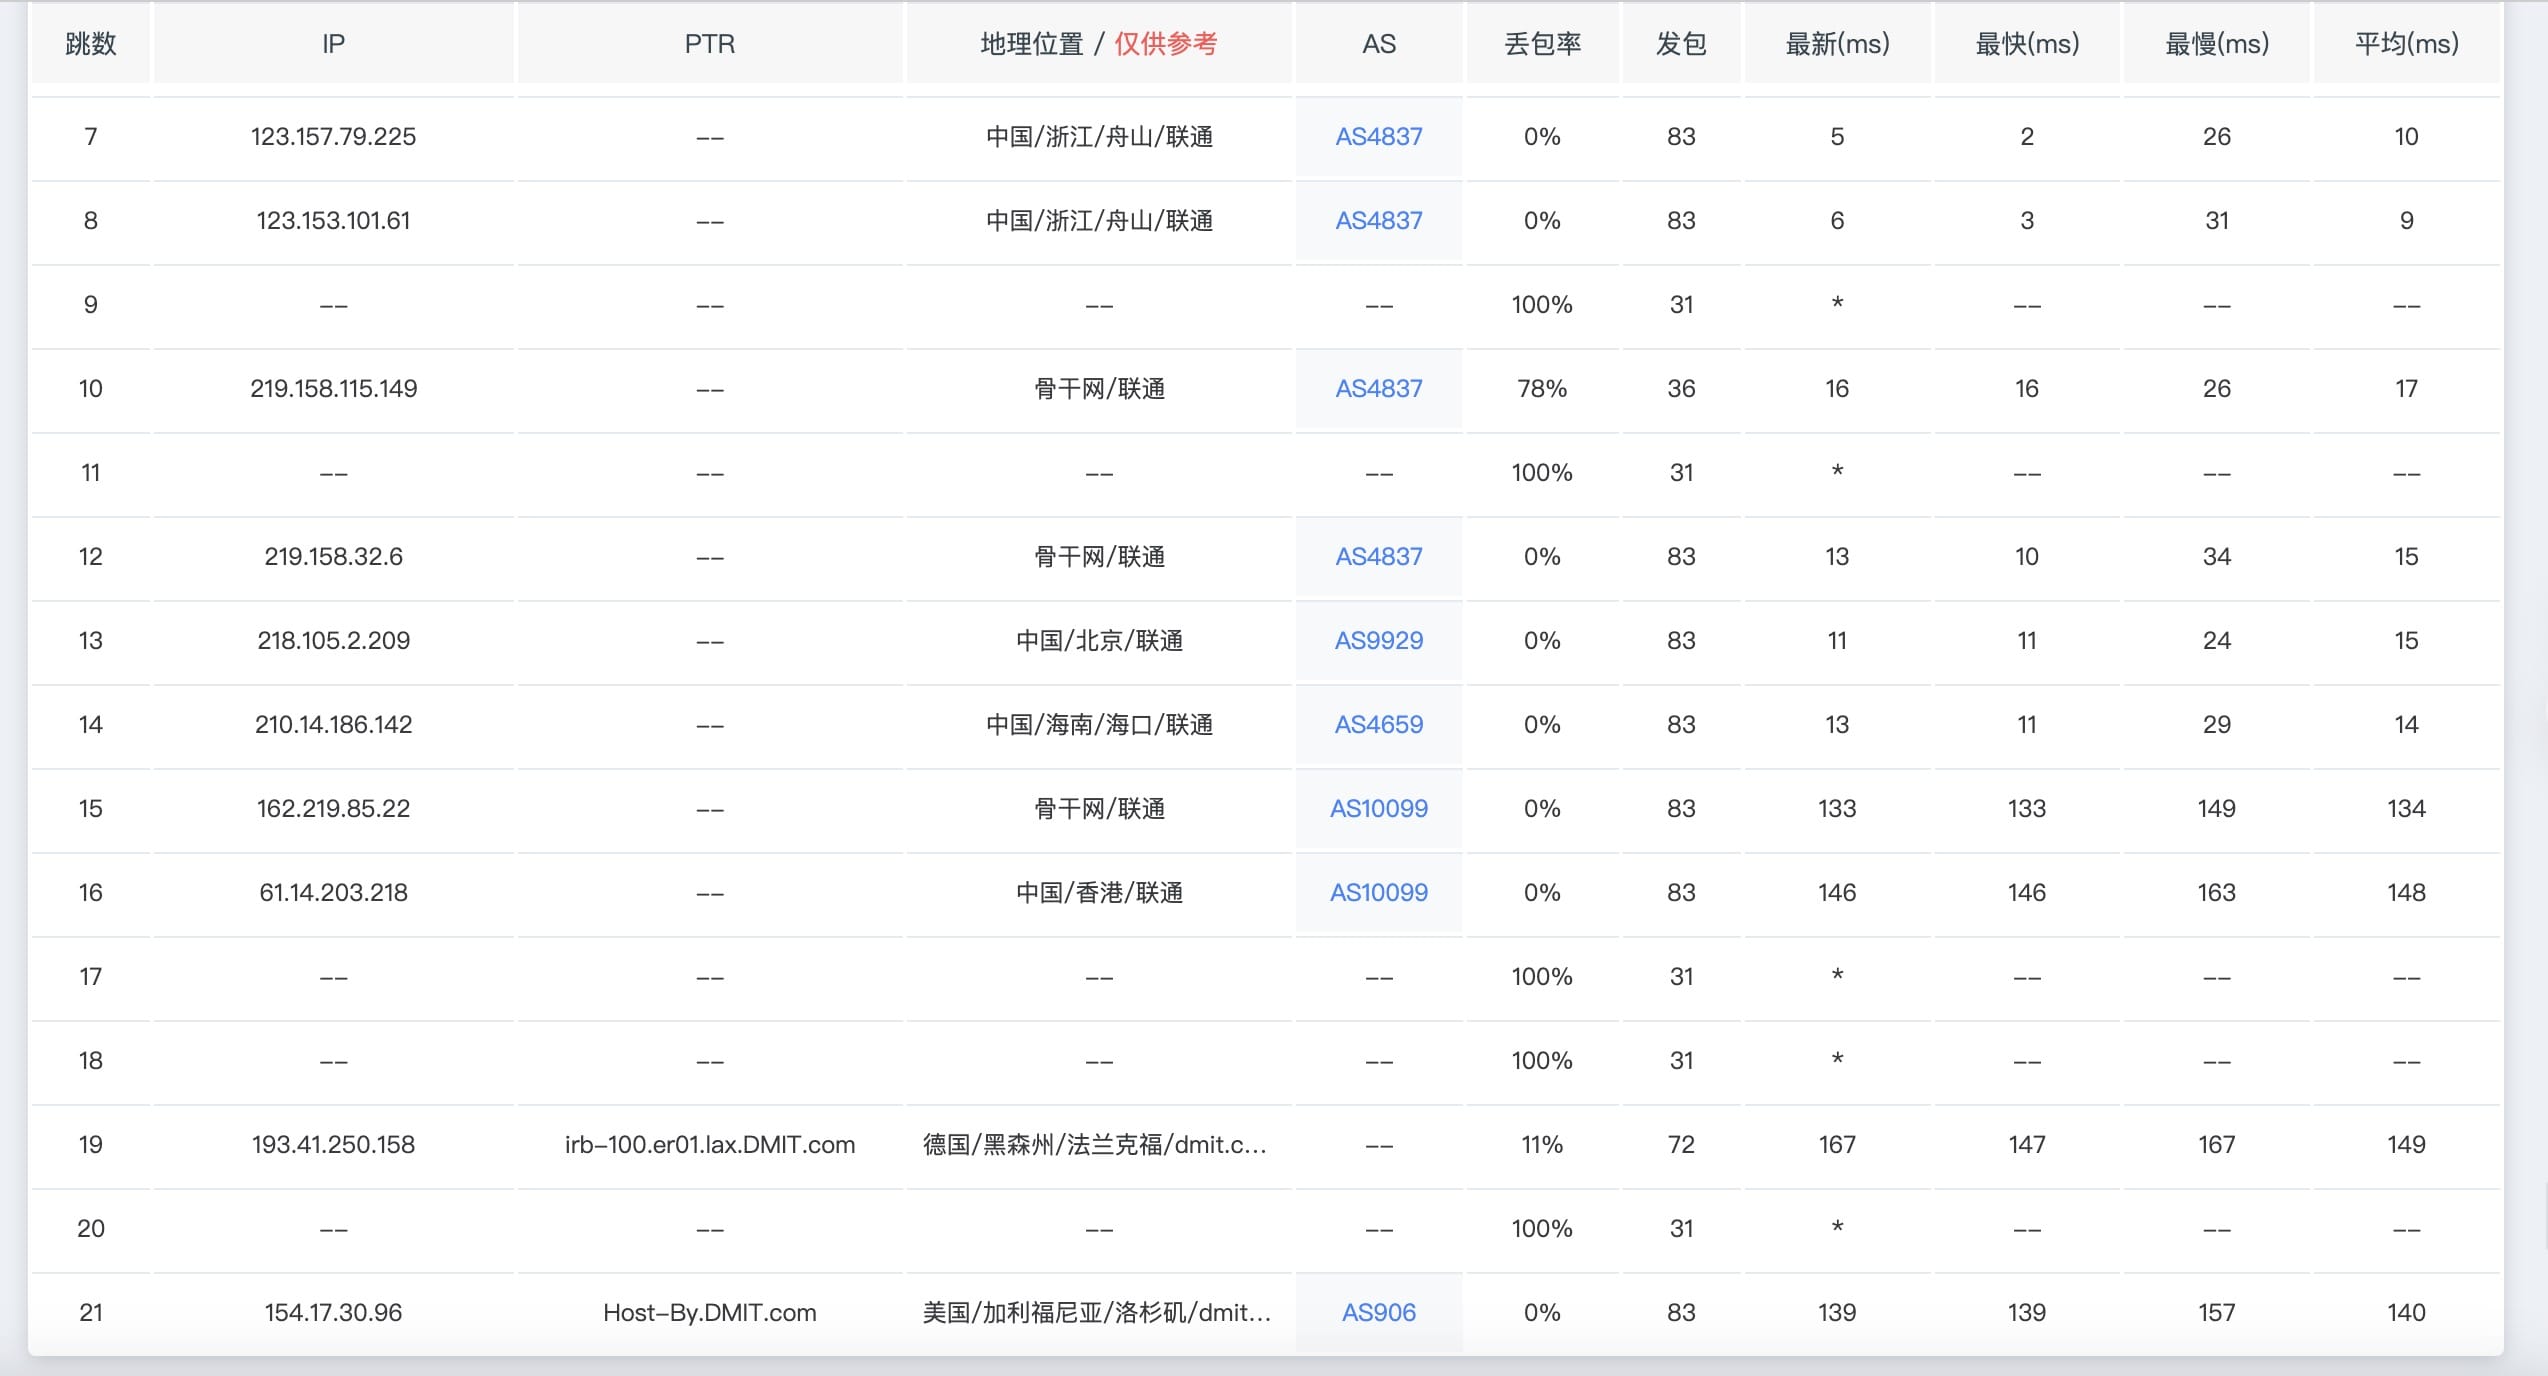The height and width of the screenshot is (1376, 2548).
Task: Click AS4837 link for 219.158.32.6
Action: click(1378, 557)
